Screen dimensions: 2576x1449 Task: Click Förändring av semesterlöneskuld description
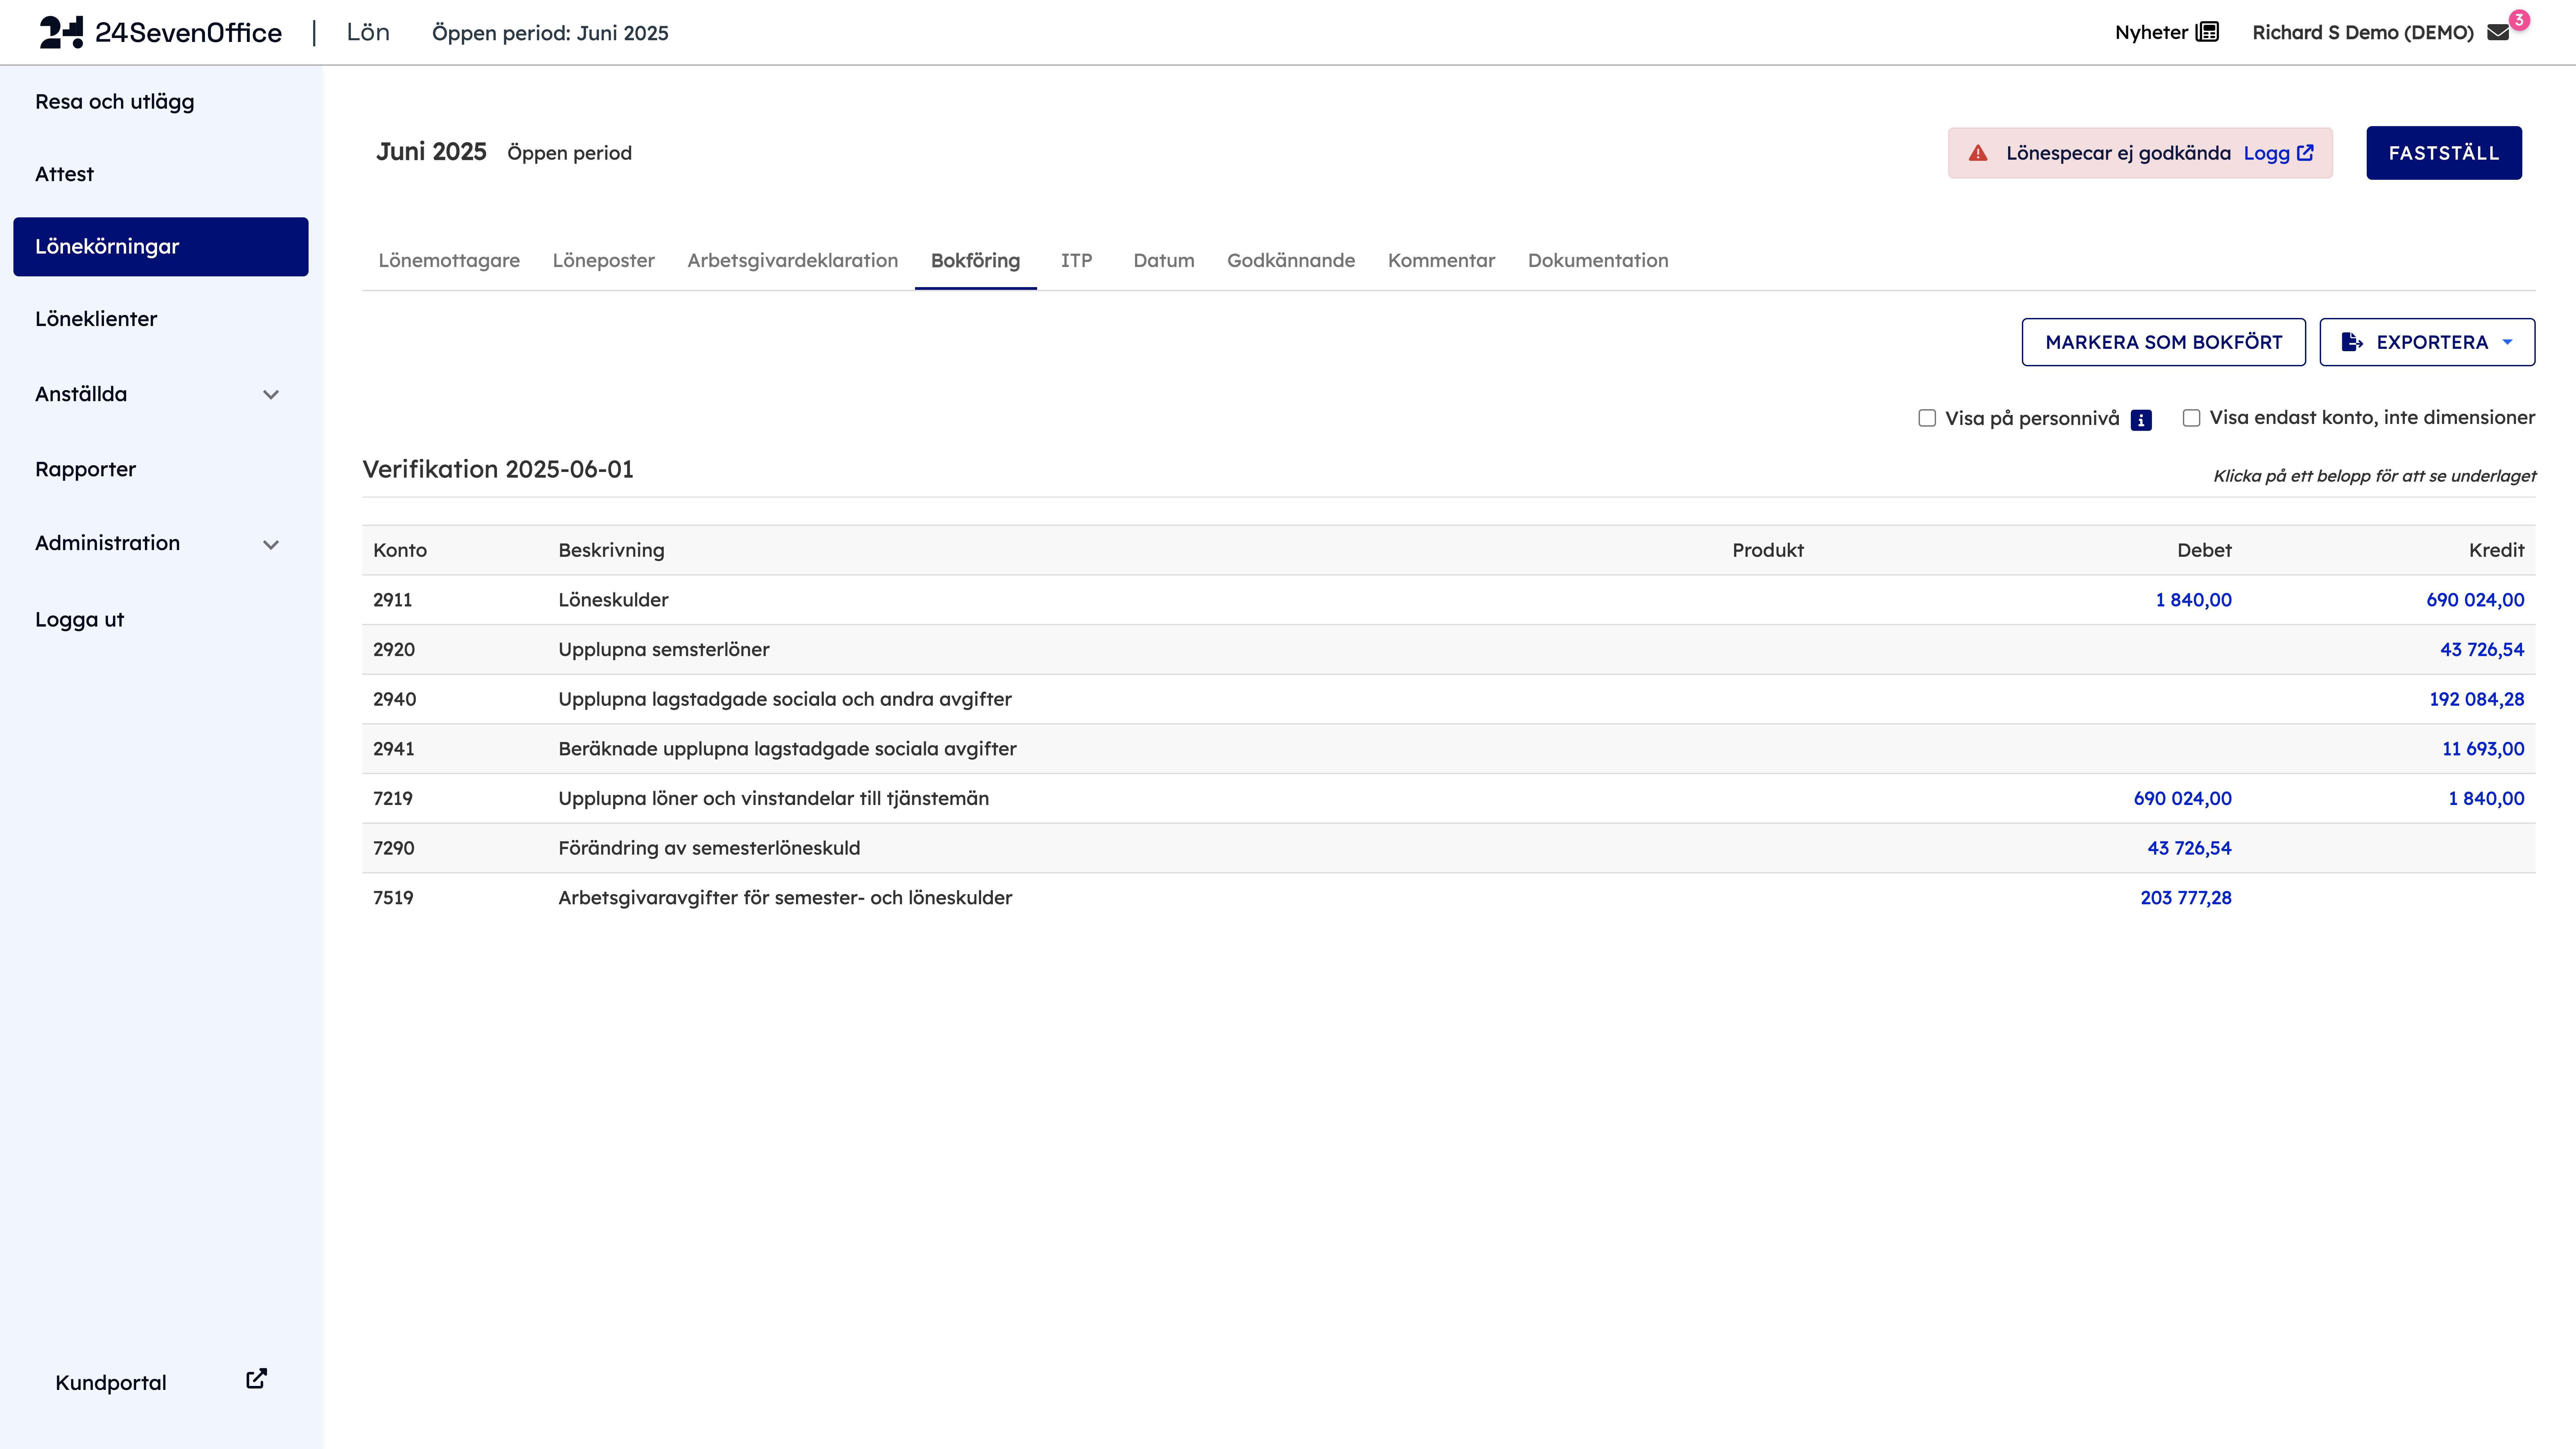click(x=709, y=848)
